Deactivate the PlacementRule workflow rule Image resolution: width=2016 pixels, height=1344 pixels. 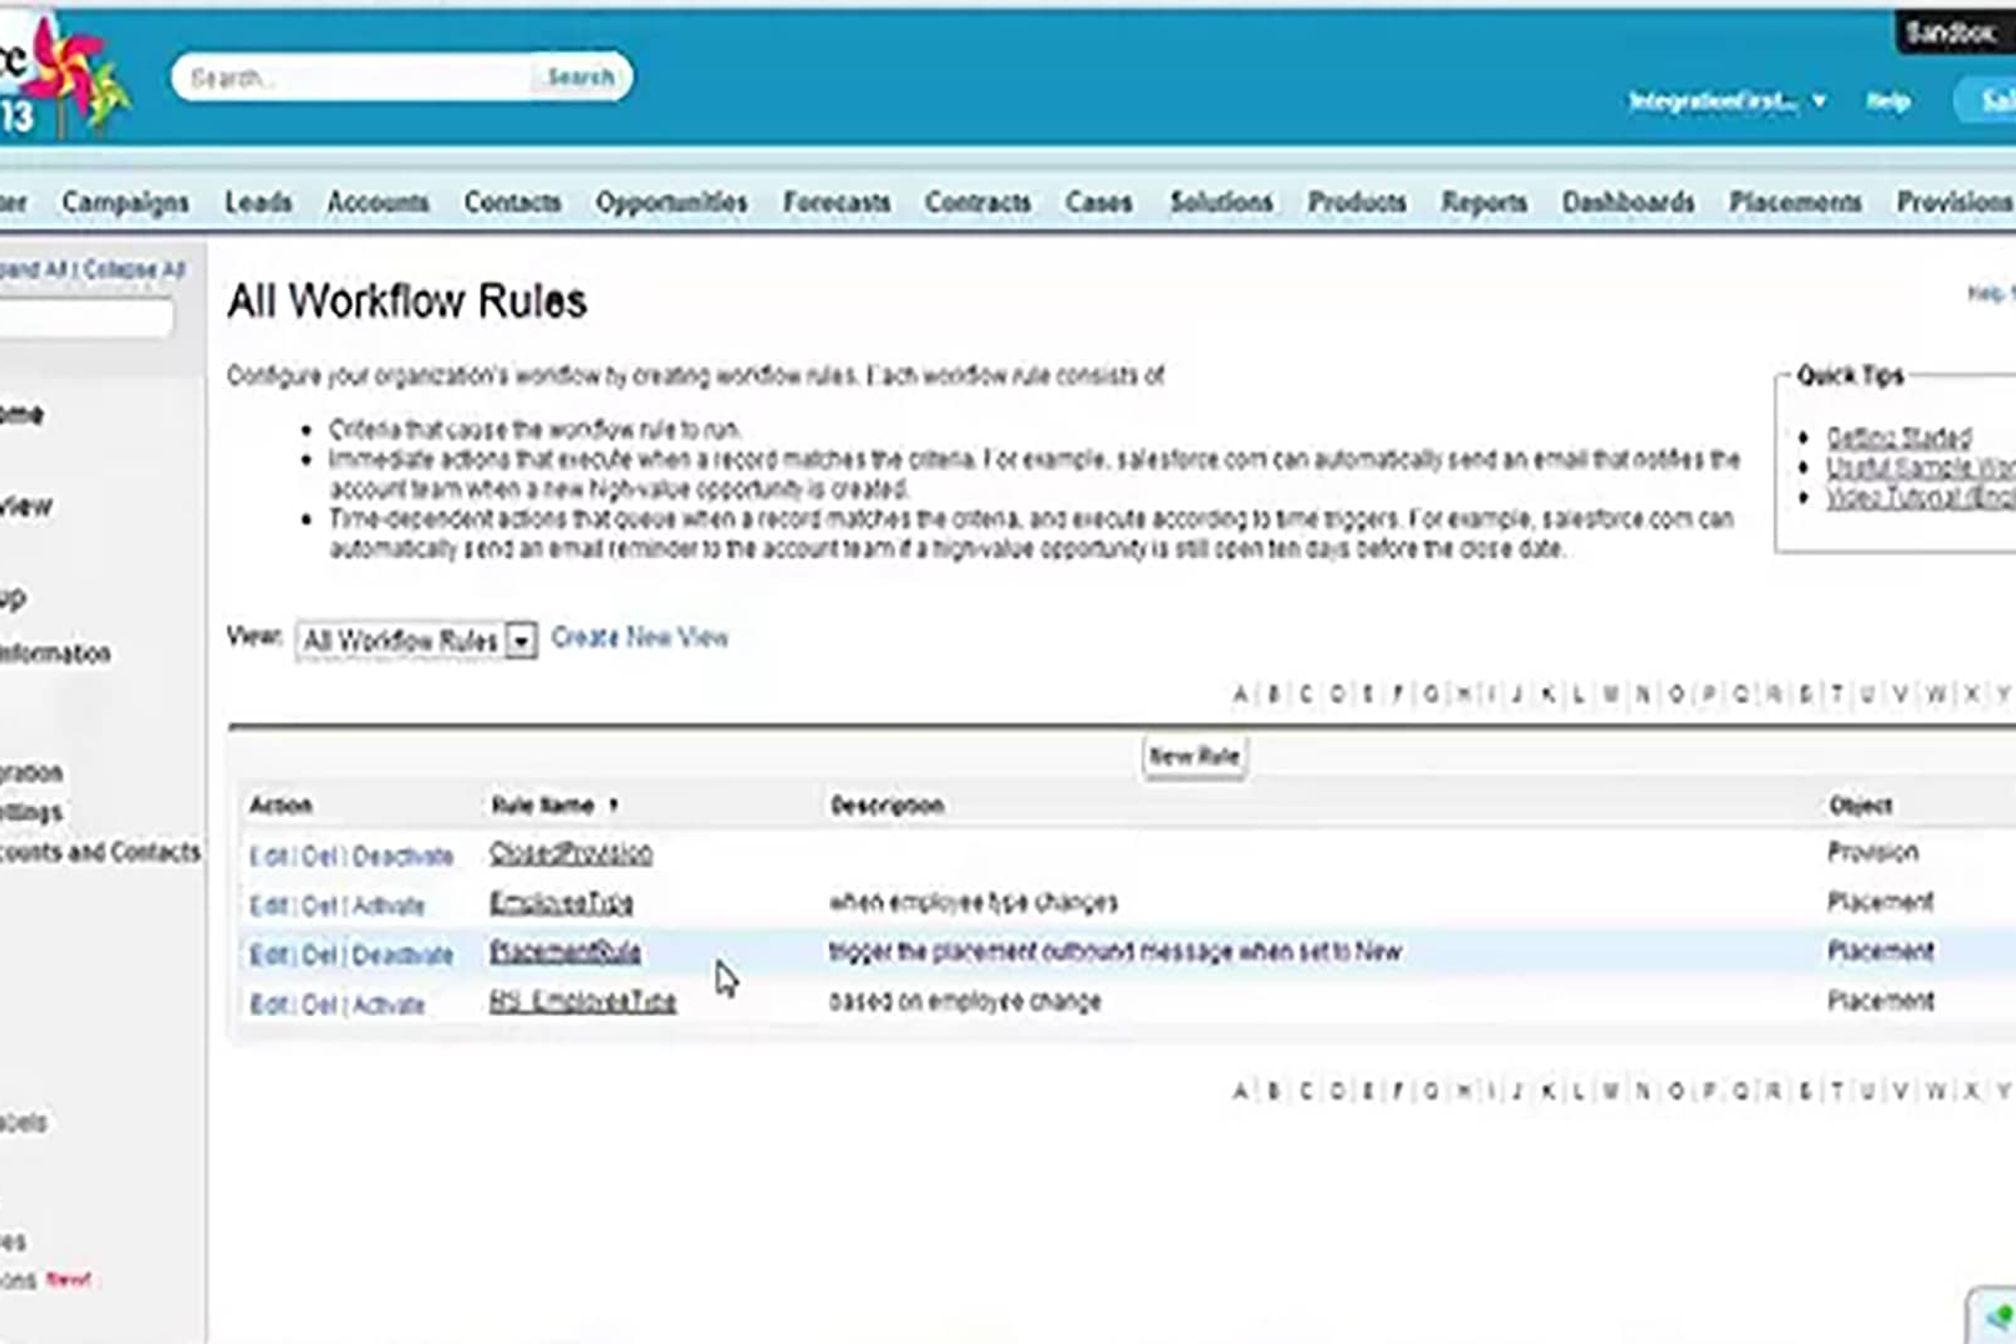(402, 955)
